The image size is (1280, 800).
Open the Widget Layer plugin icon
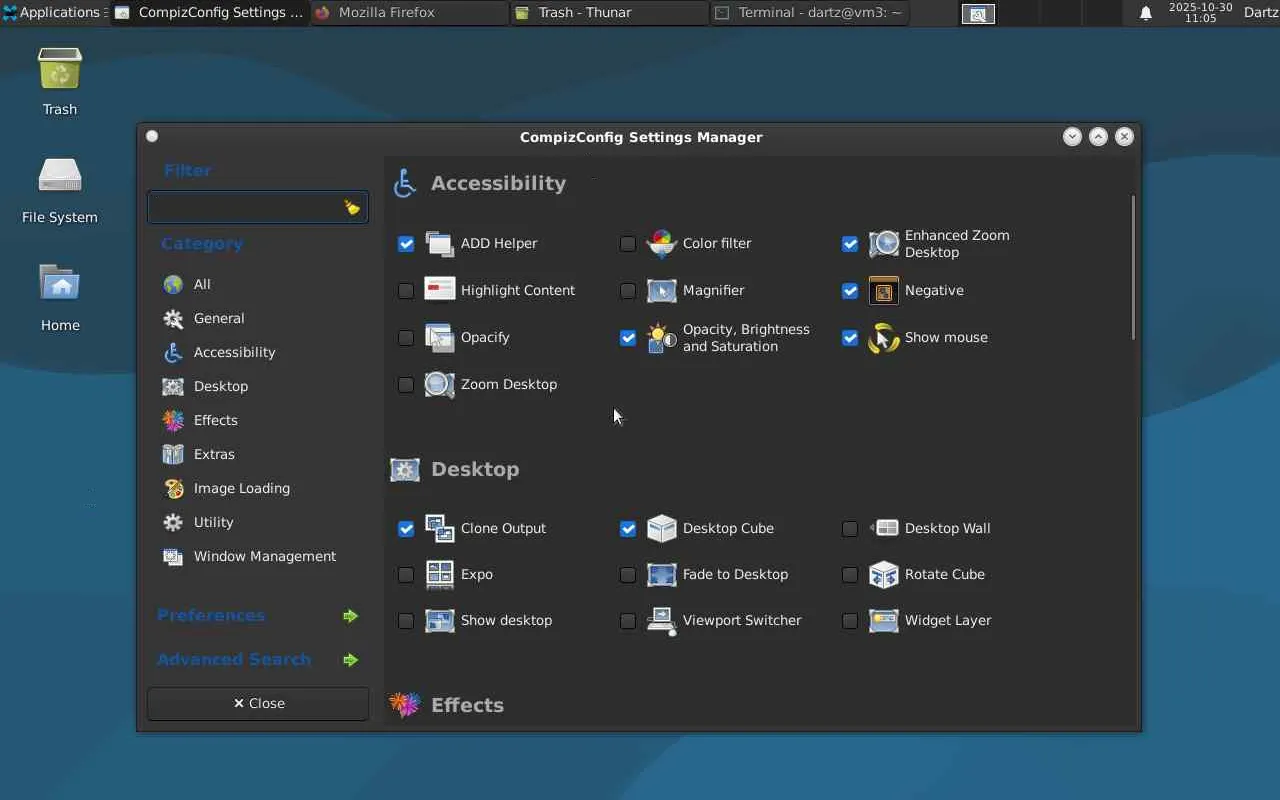coord(884,620)
